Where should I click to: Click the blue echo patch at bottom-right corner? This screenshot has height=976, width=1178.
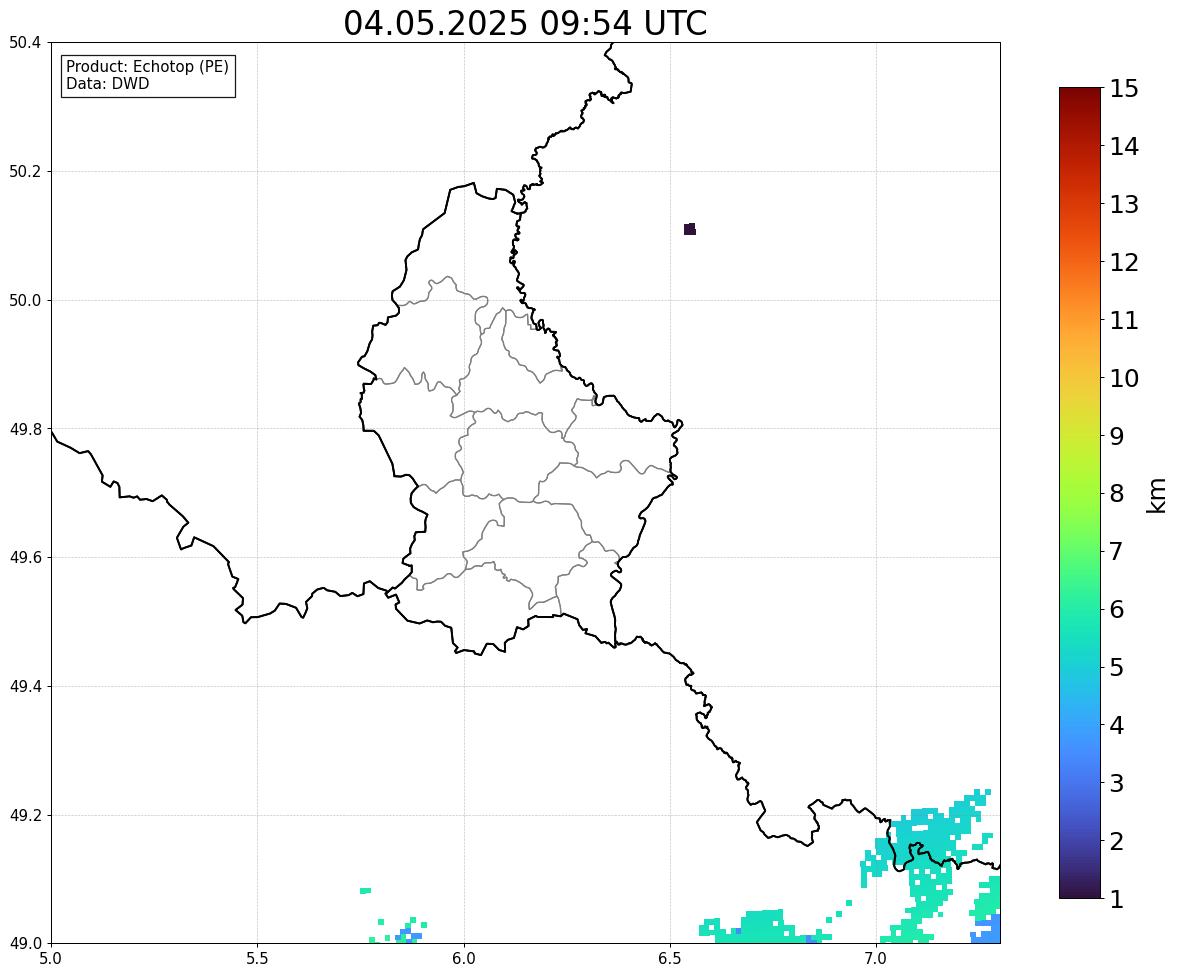(x=988, y=929)
